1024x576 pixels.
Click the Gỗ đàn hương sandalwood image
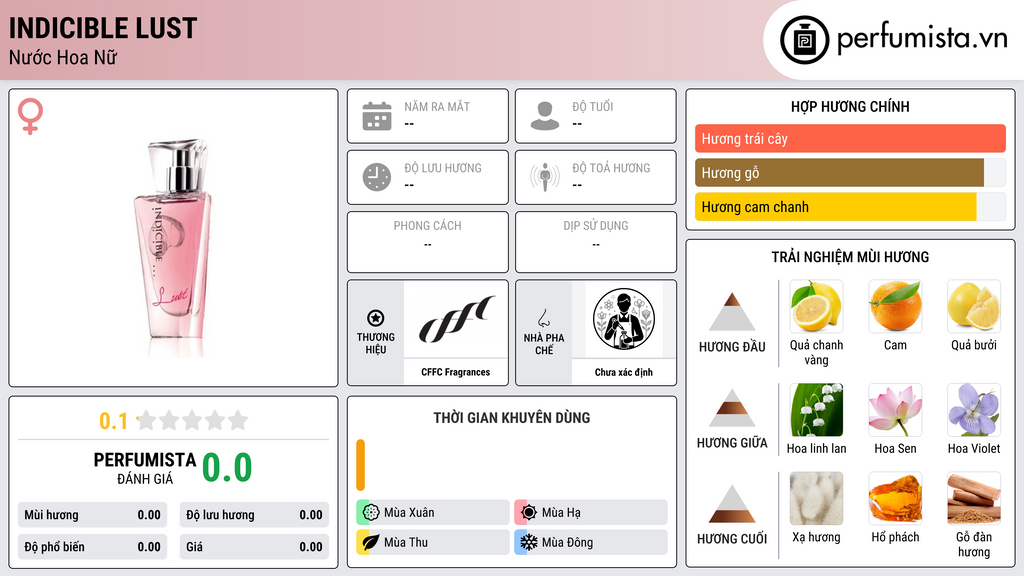974,499
